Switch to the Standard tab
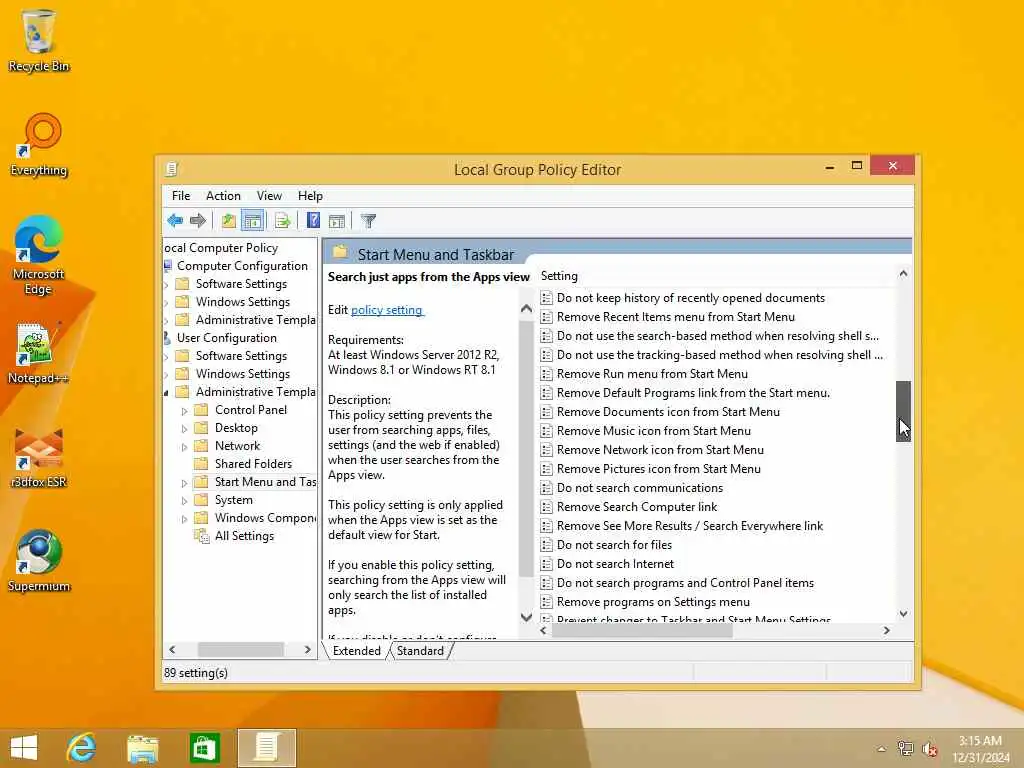The height and width of the screenshot is (768, 1024). coord(421,651)
